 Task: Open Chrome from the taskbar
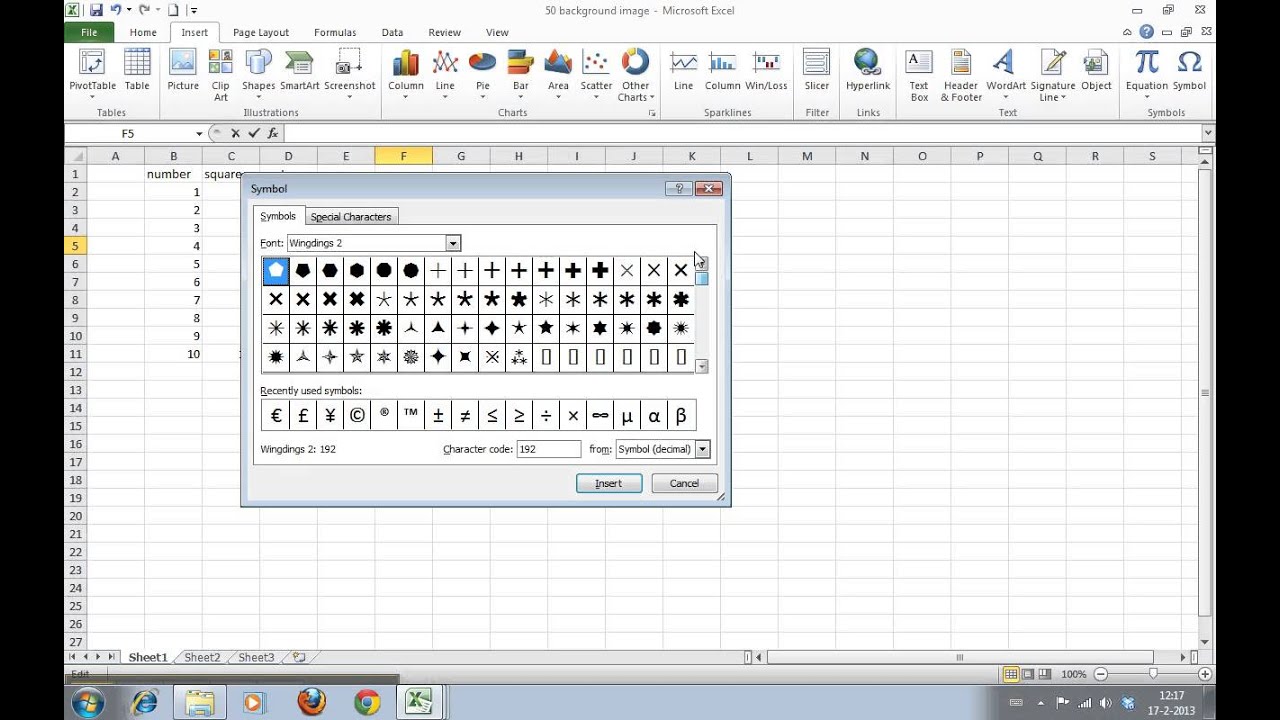367,703
